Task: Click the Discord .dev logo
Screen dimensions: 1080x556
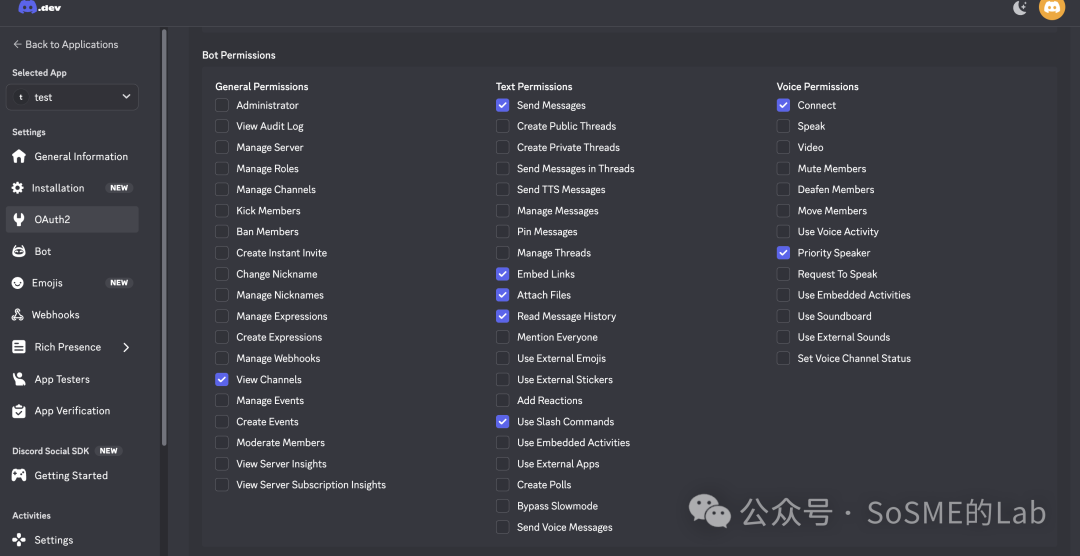Action: click(40, 8)
